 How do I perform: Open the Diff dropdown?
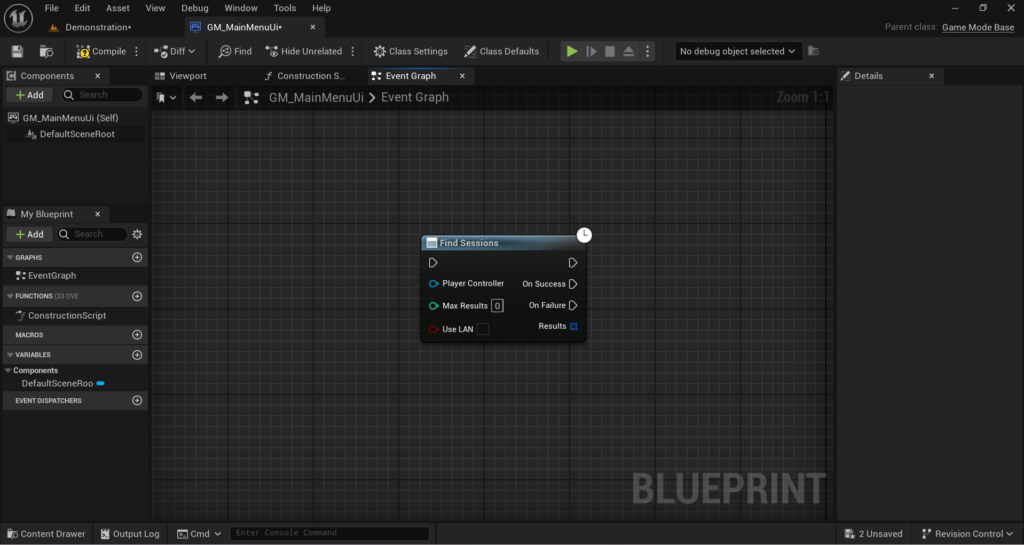174,52
